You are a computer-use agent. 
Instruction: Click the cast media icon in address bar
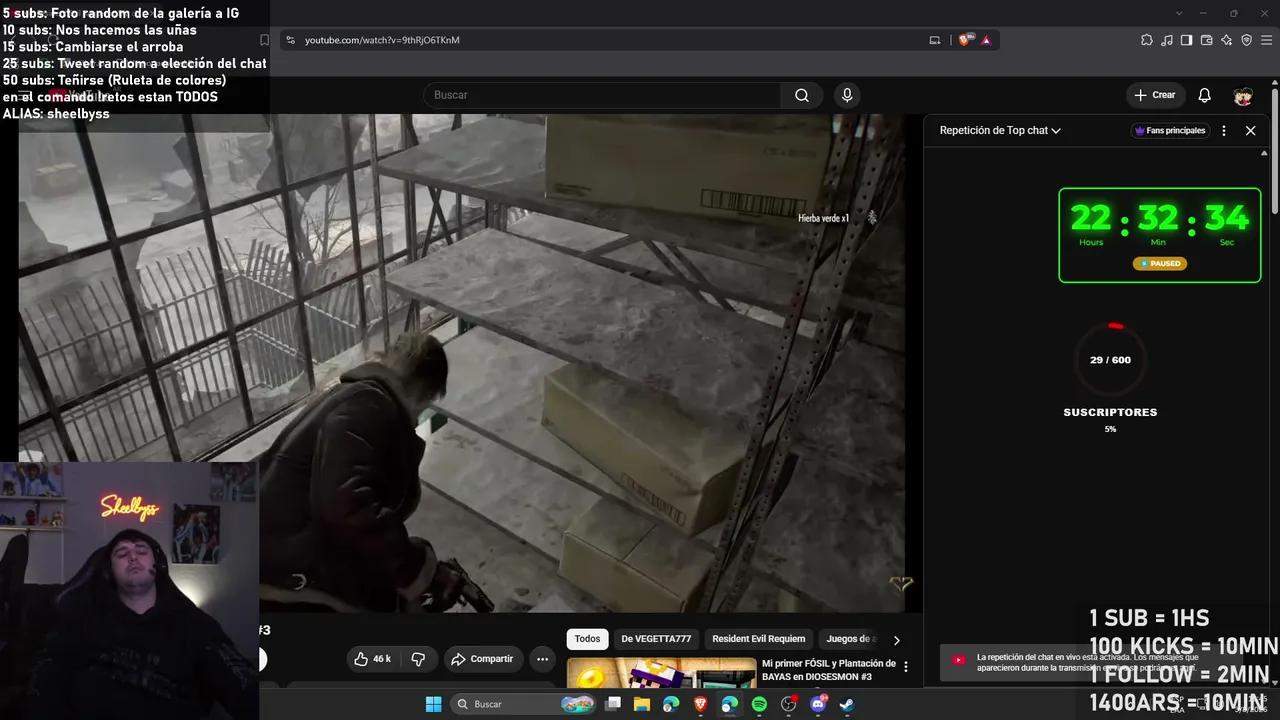[935, 40]
